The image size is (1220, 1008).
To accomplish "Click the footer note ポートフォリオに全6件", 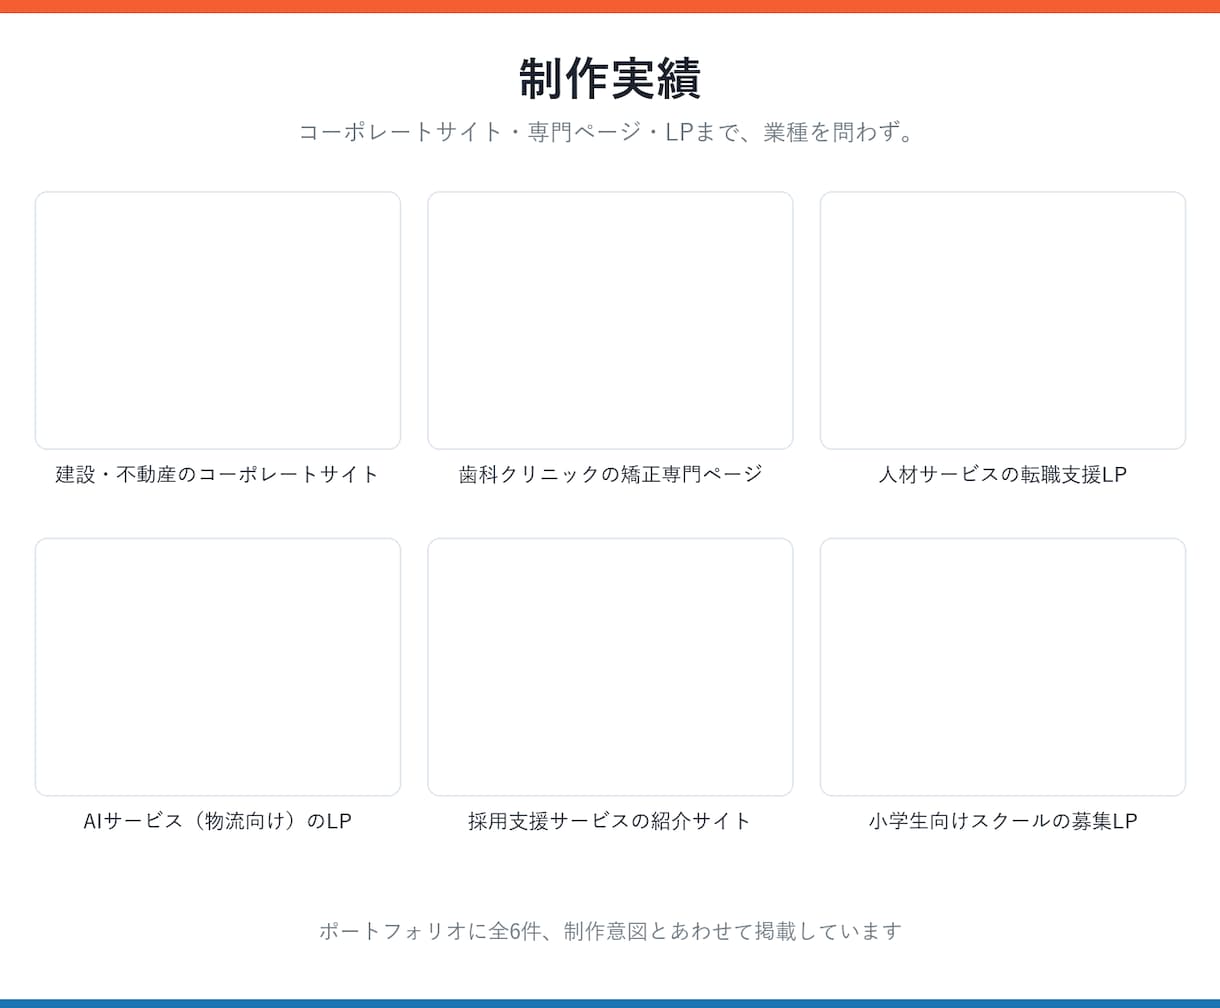I will pyautogui.click(x=429, y=931).
